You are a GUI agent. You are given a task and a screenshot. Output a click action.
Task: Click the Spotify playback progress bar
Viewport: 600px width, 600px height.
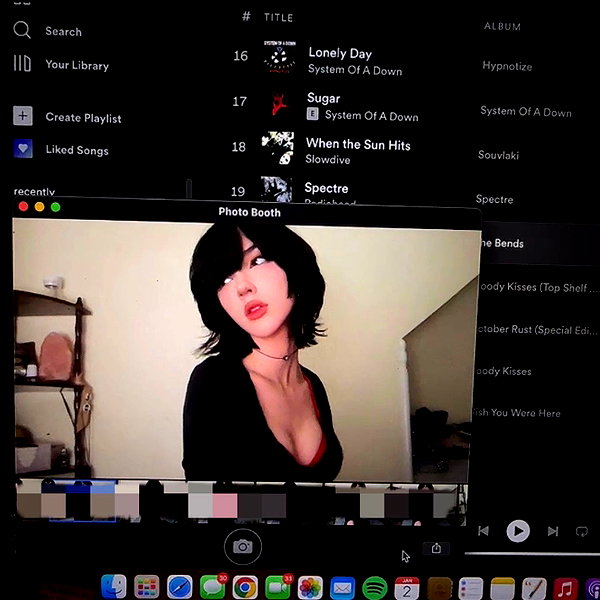[532, 553]
